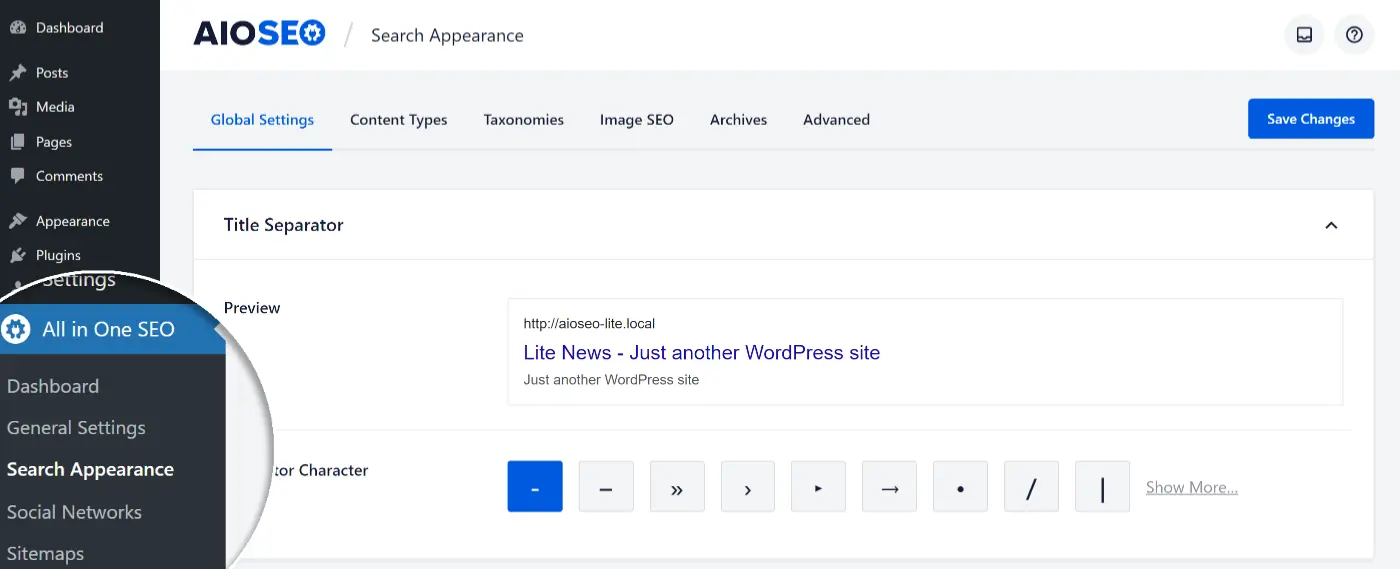Click the 'Search Appearance' header breadcrumb text

(x=447, y=35)
